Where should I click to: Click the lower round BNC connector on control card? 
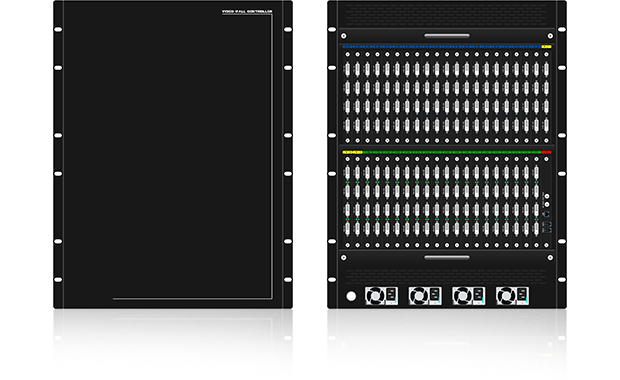tap(547, 204)
